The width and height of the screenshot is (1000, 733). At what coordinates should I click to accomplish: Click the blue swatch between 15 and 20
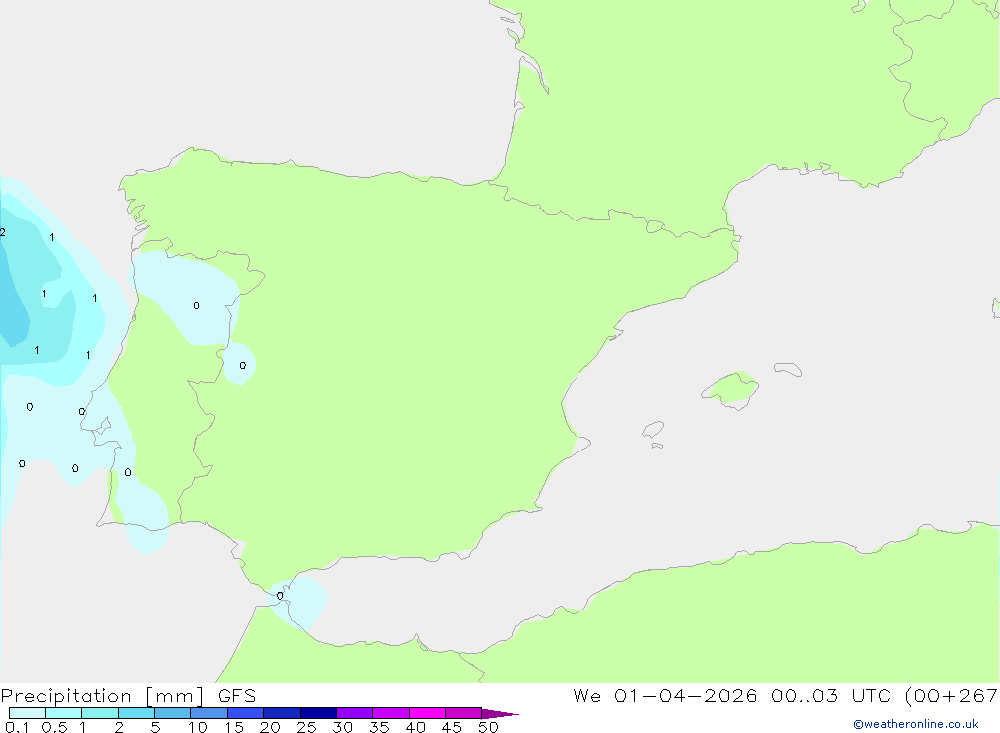pos(246,713)
